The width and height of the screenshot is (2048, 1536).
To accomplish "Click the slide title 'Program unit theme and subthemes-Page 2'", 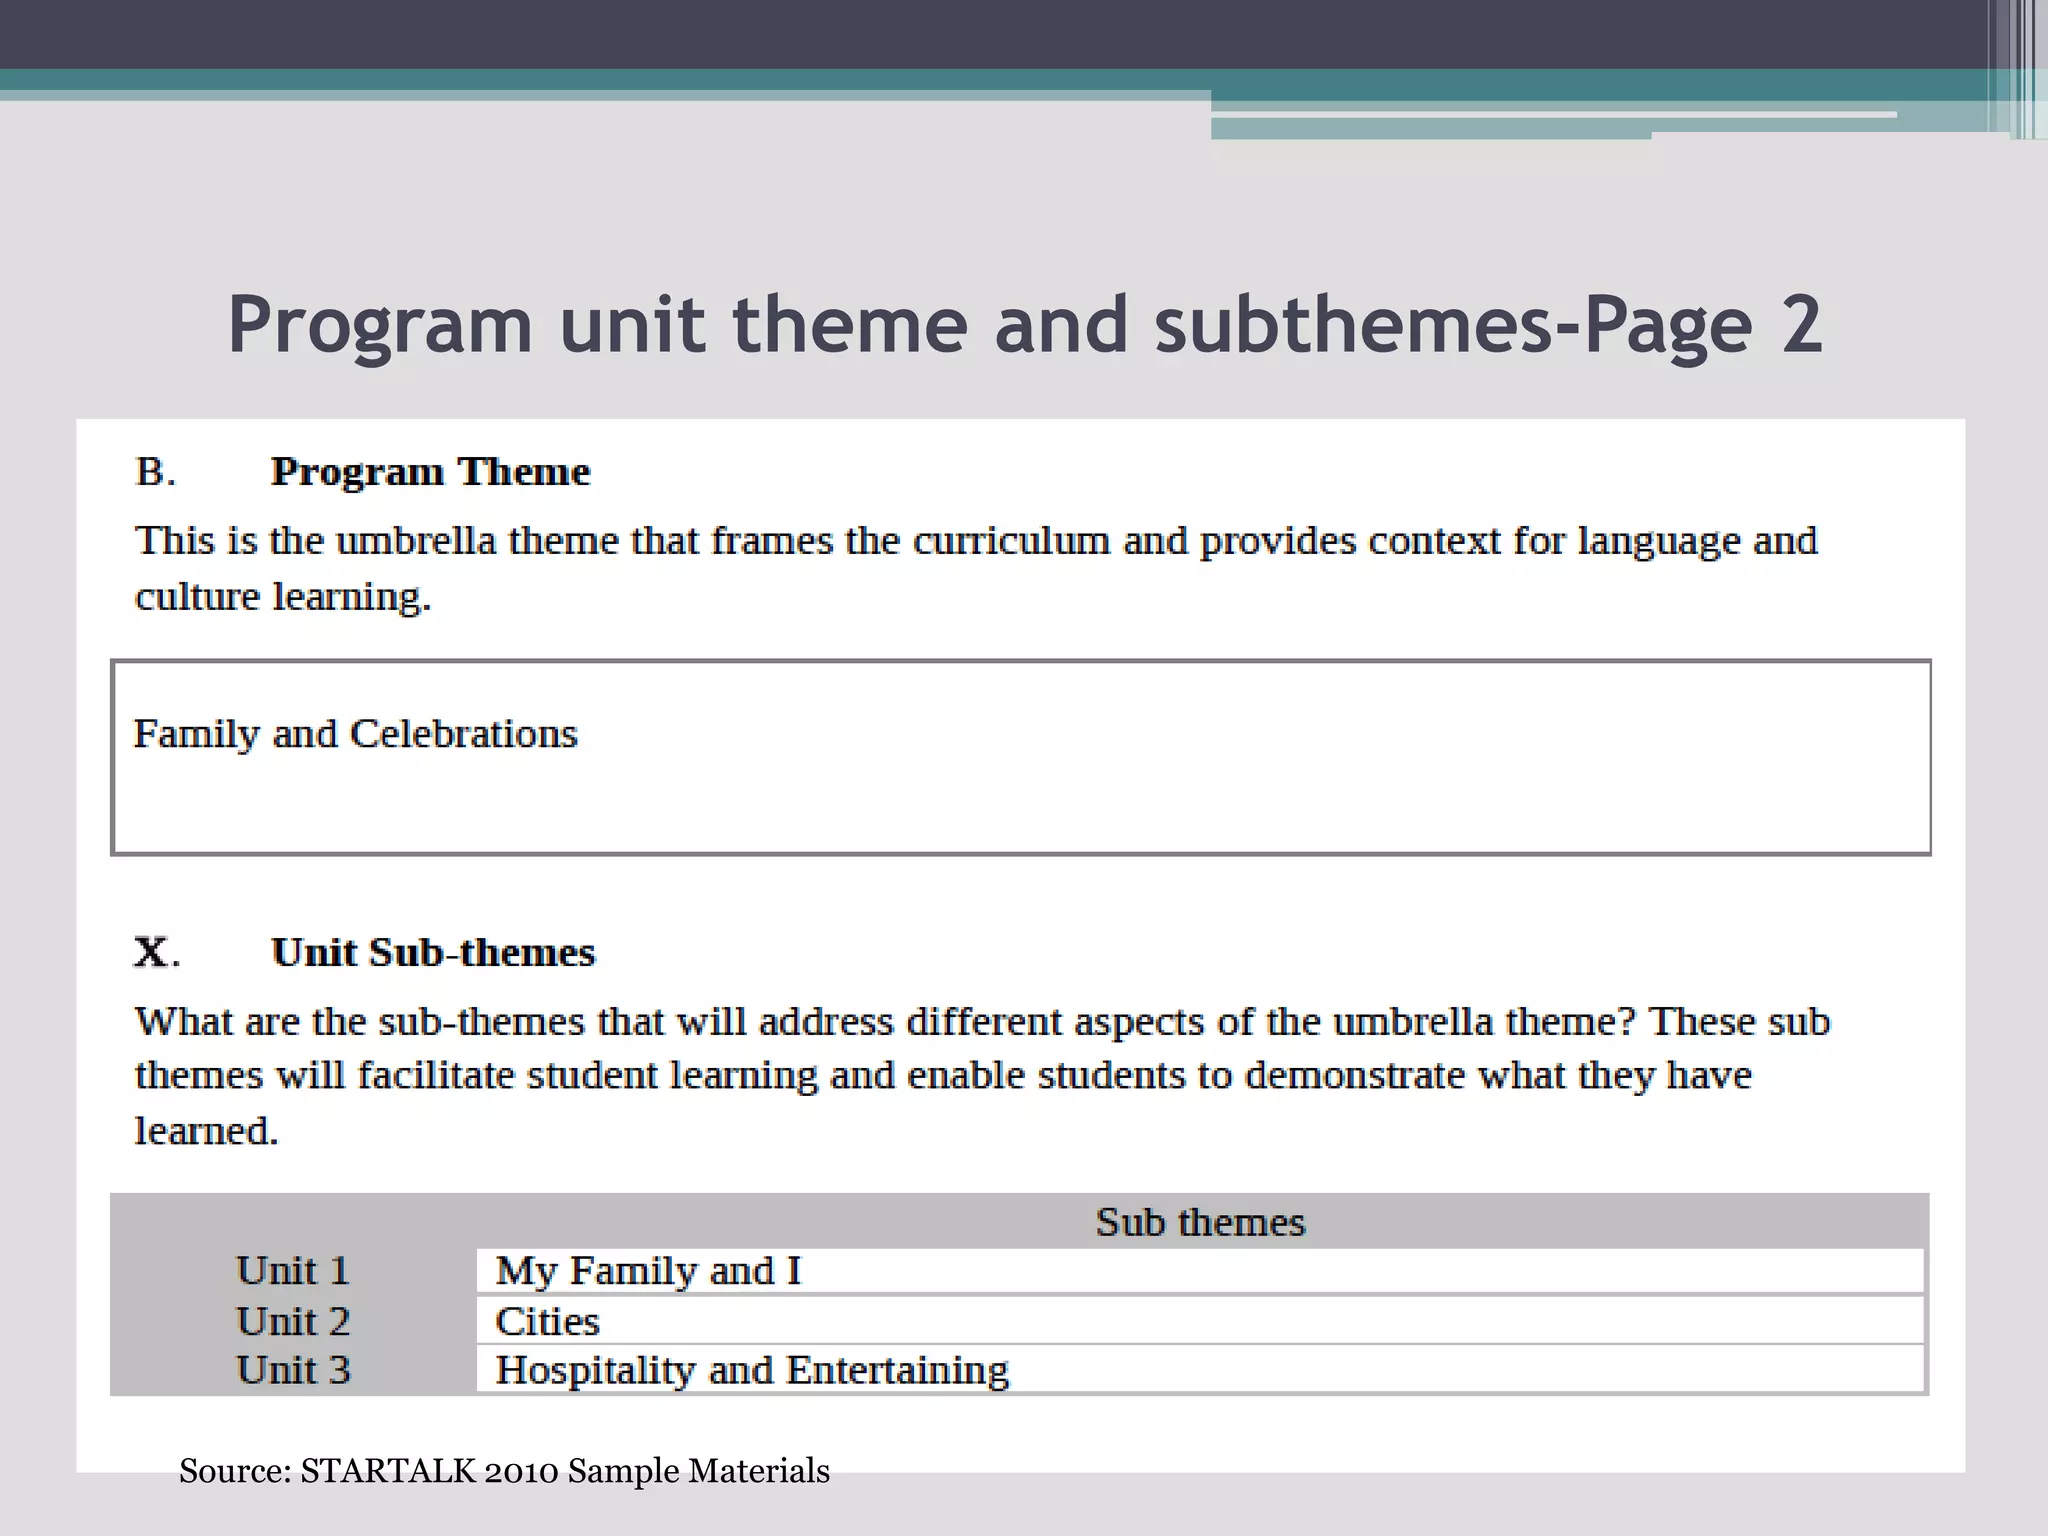I will [1025, 325].
